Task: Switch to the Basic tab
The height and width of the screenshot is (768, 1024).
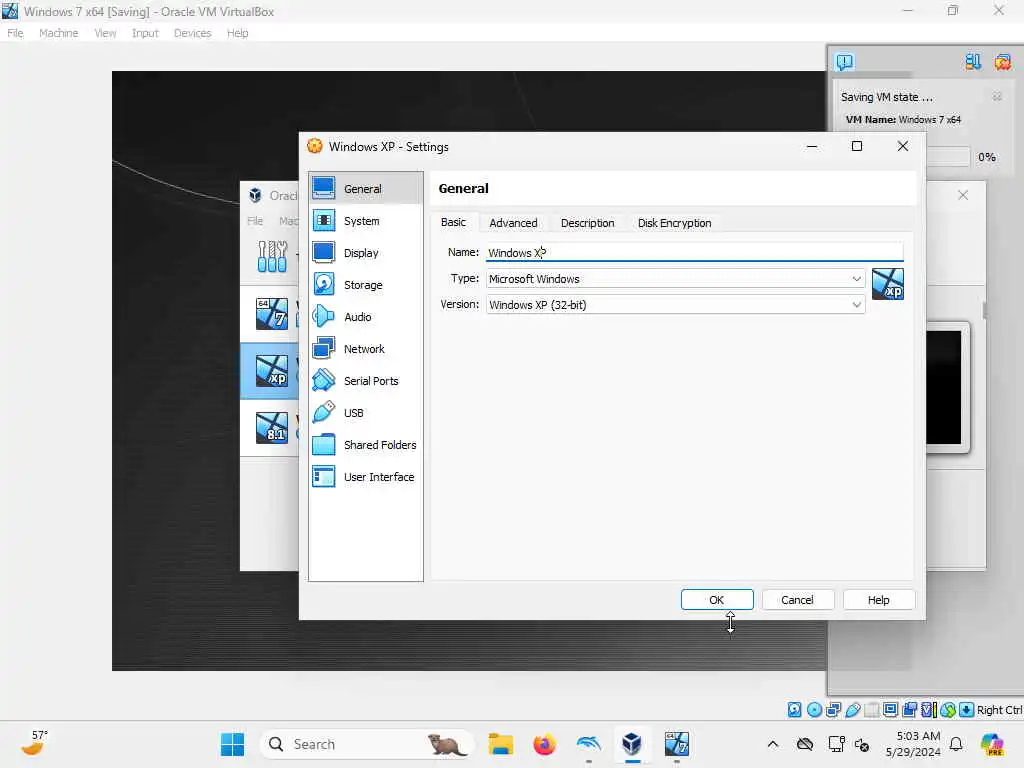Action: (453, 223)
